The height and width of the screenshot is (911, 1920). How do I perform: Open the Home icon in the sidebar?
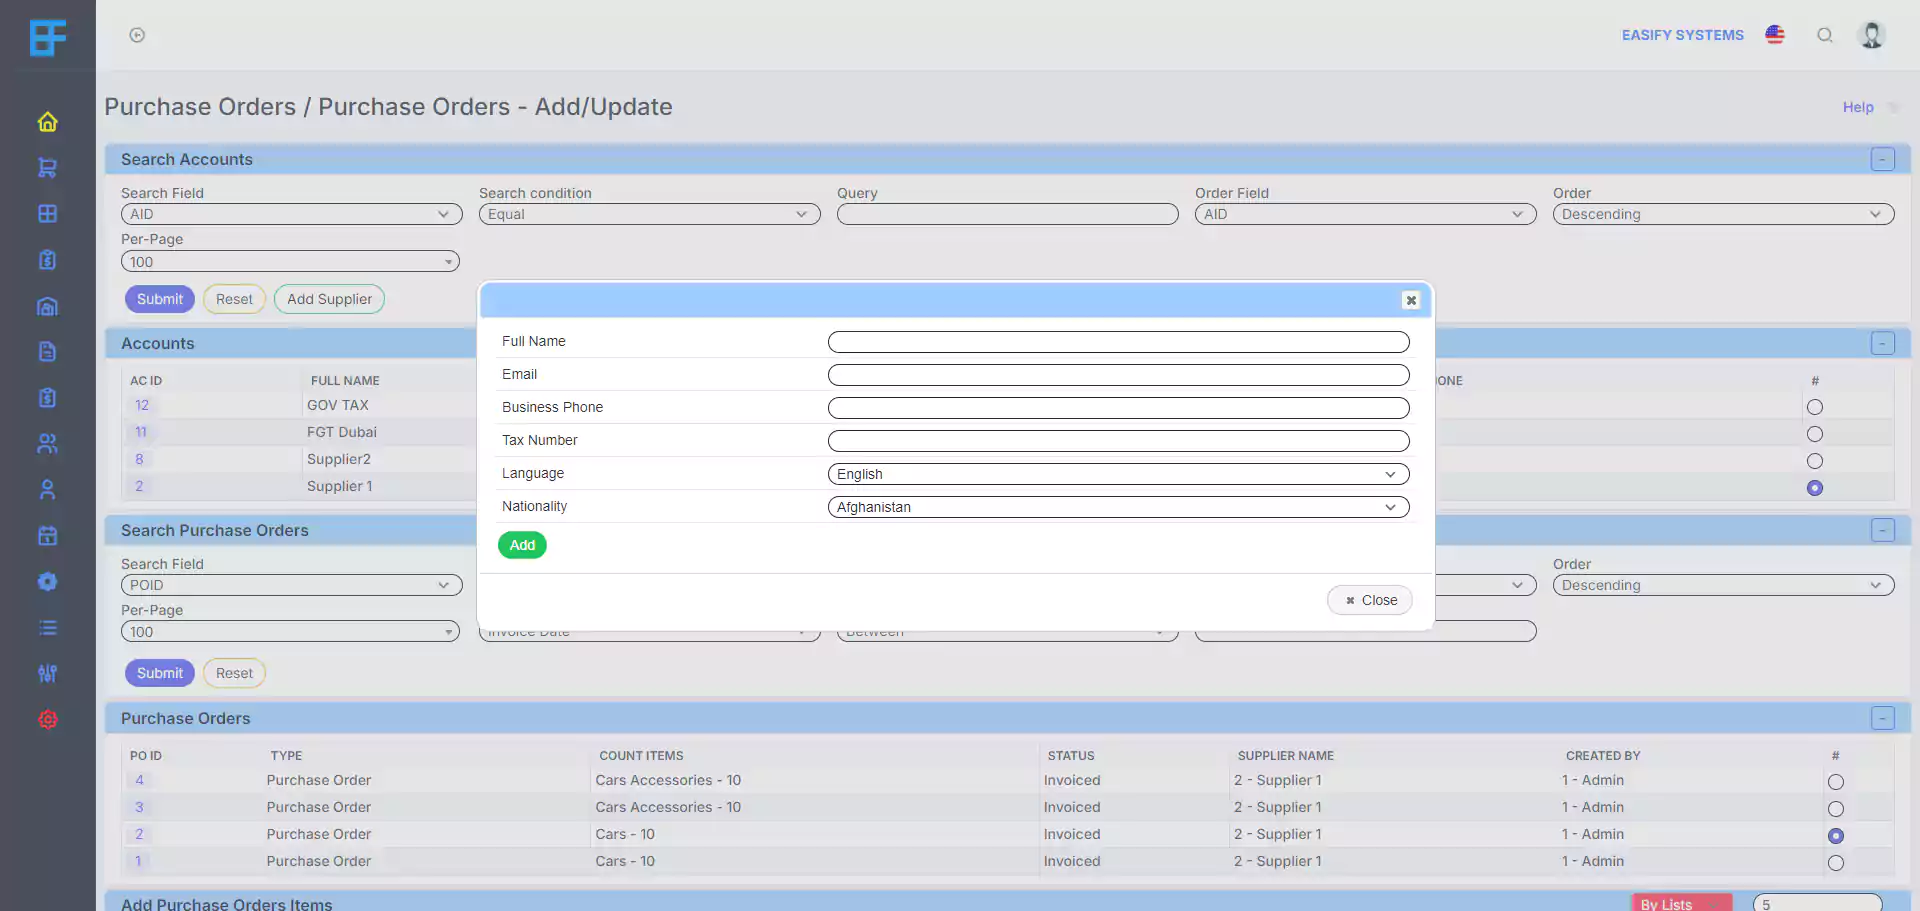47,122
